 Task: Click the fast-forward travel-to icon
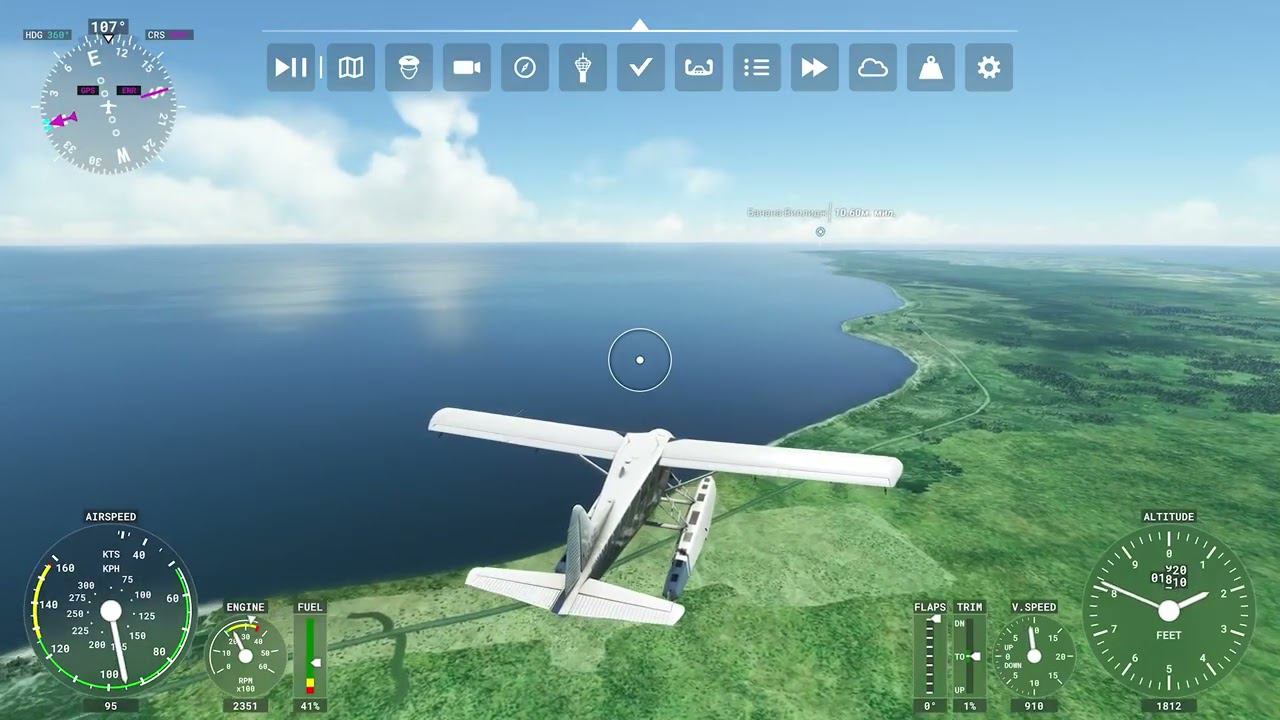[x=815, y=67]
